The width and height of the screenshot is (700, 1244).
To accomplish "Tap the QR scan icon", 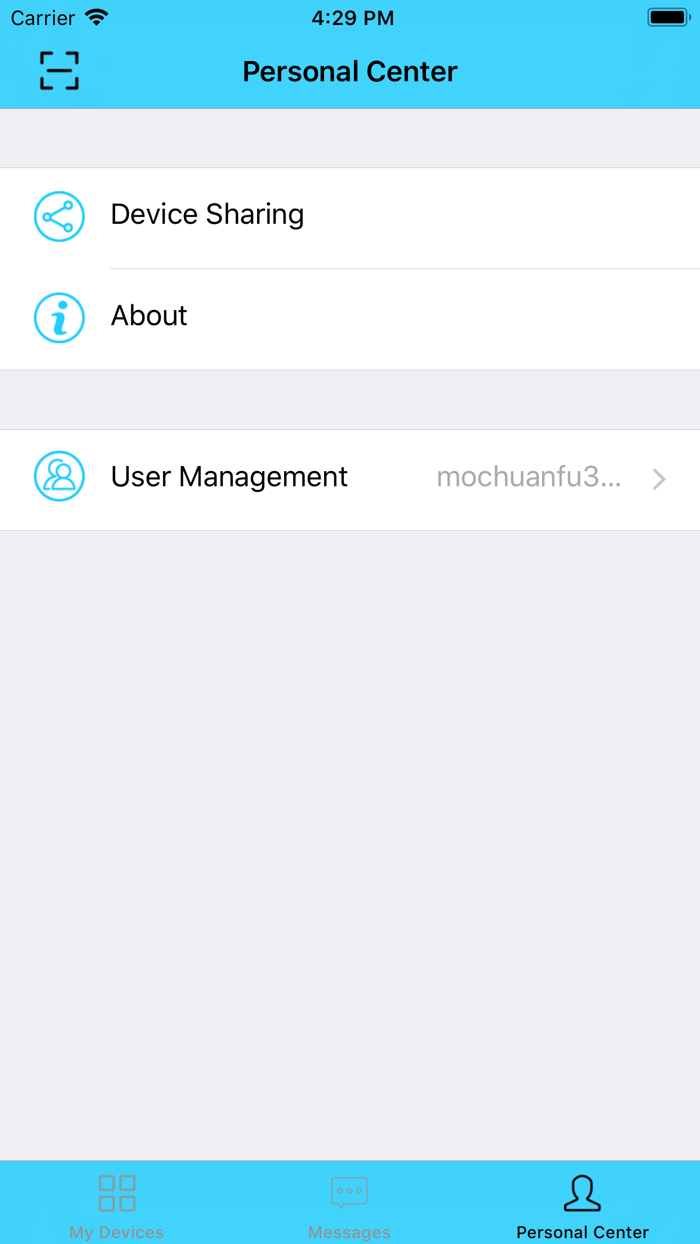I will 59,70.
